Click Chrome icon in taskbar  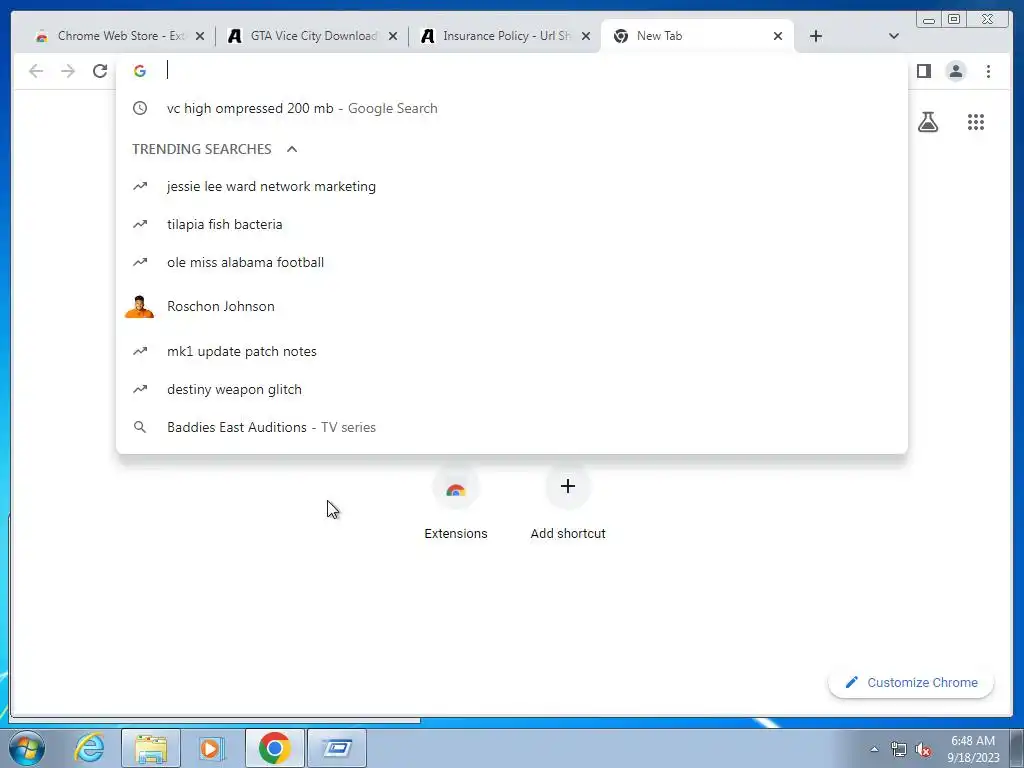click(274, 748)
